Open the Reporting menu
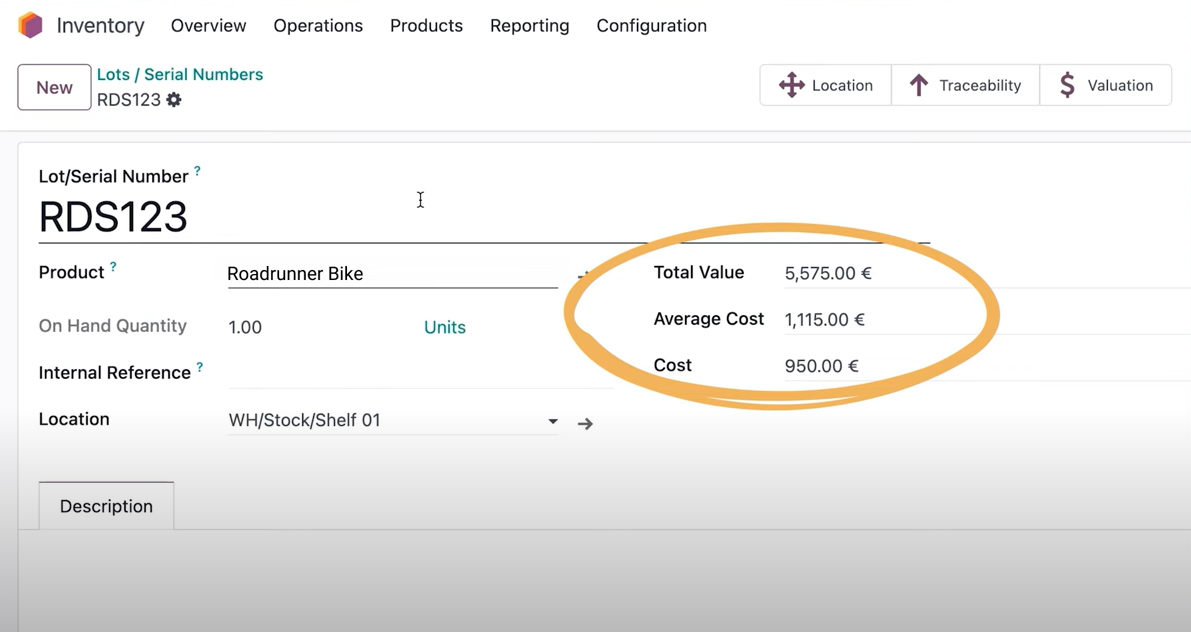The image size is (1191, 632). pyautogui.click(x=529, y=26)
